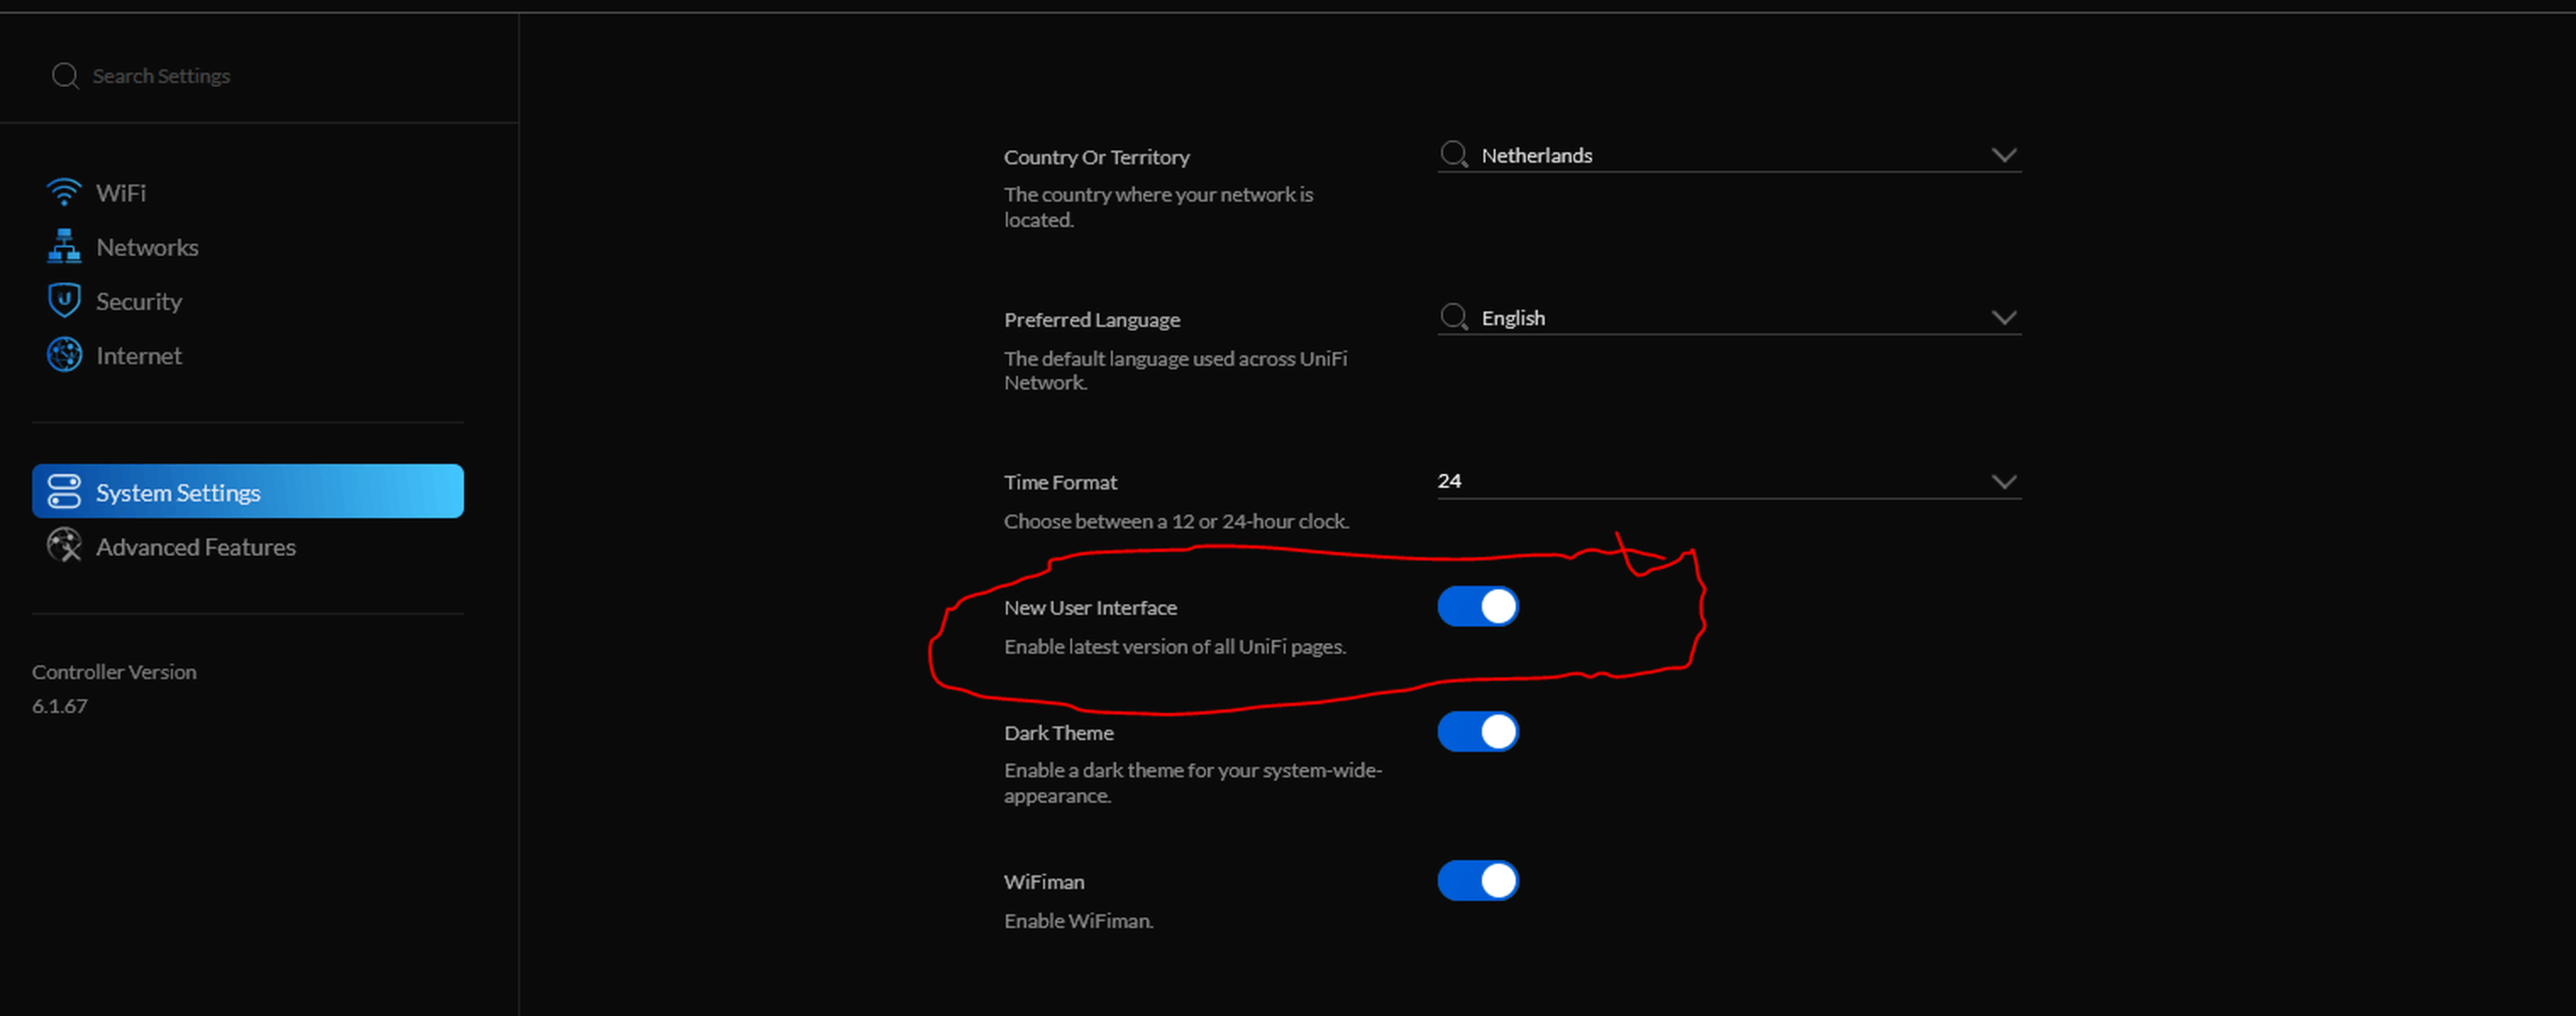Click the magnifier icon next to Netherlands
The width and height of the screenshot is (2576, 1016).
point(1453,154)
